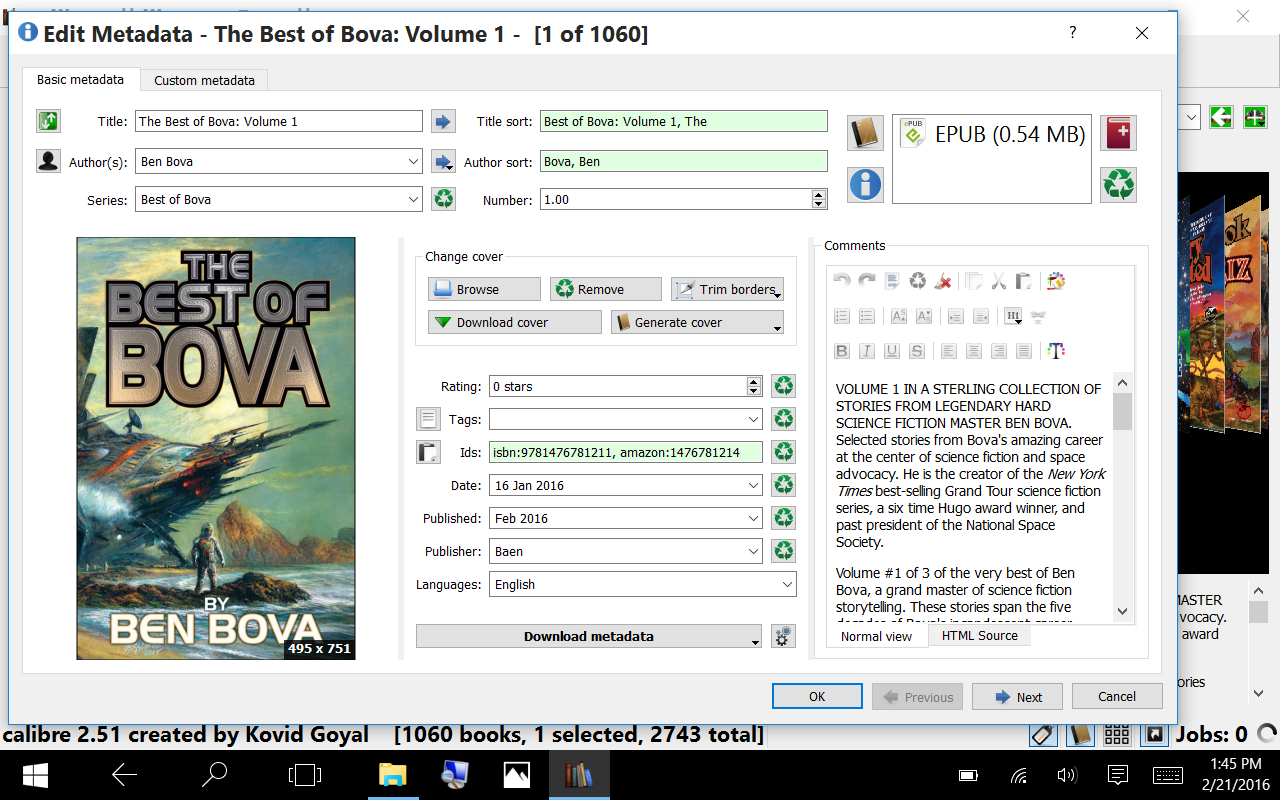Clear the Series field with recycle icon

click(443, 199)
